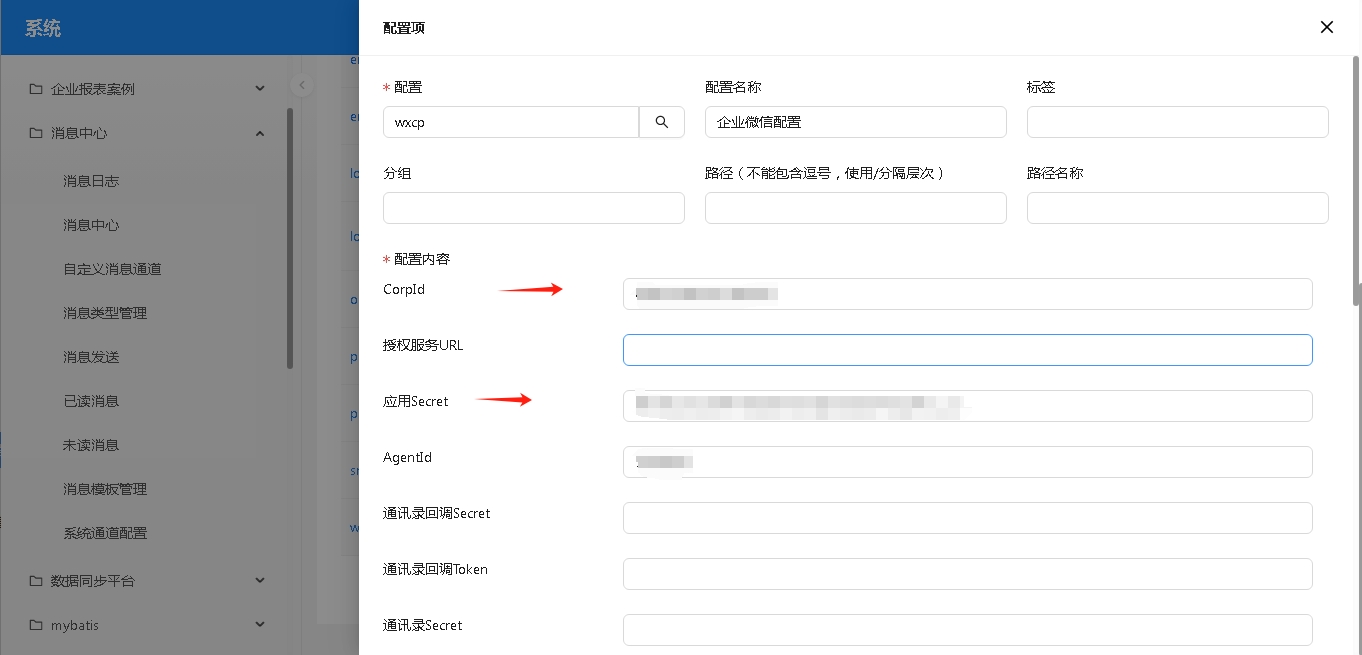This screenshot has height=655, width=1362.
Task: Expand the mybatis chevron
Action: 260,625
